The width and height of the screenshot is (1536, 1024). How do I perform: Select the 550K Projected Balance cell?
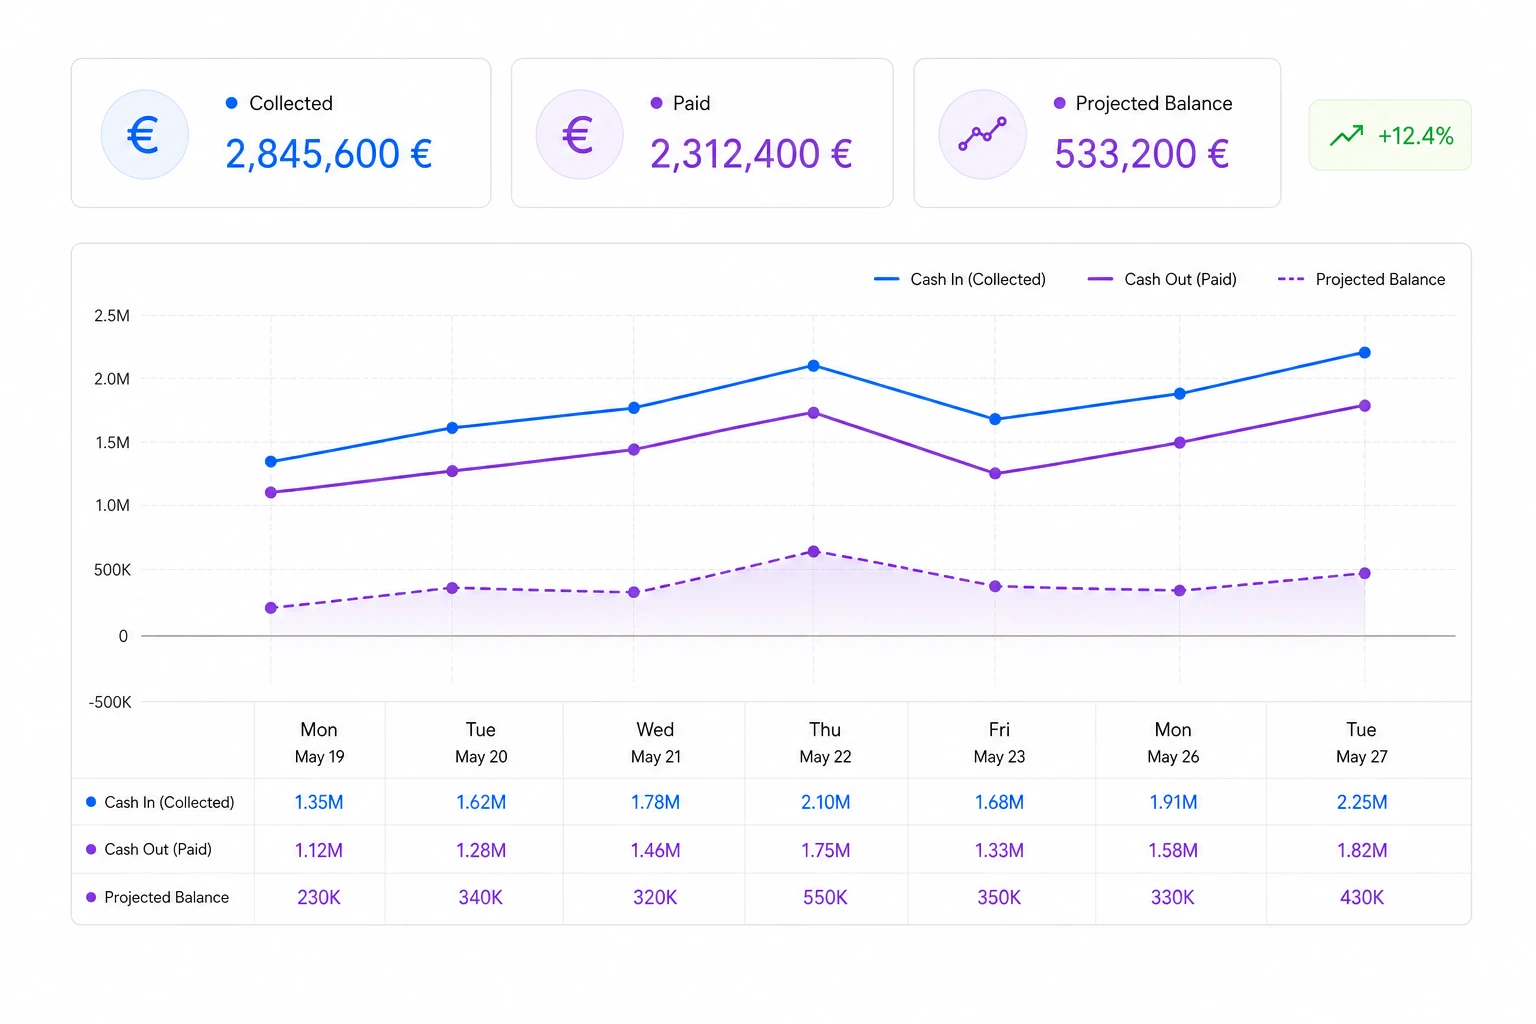click(825, 898)
